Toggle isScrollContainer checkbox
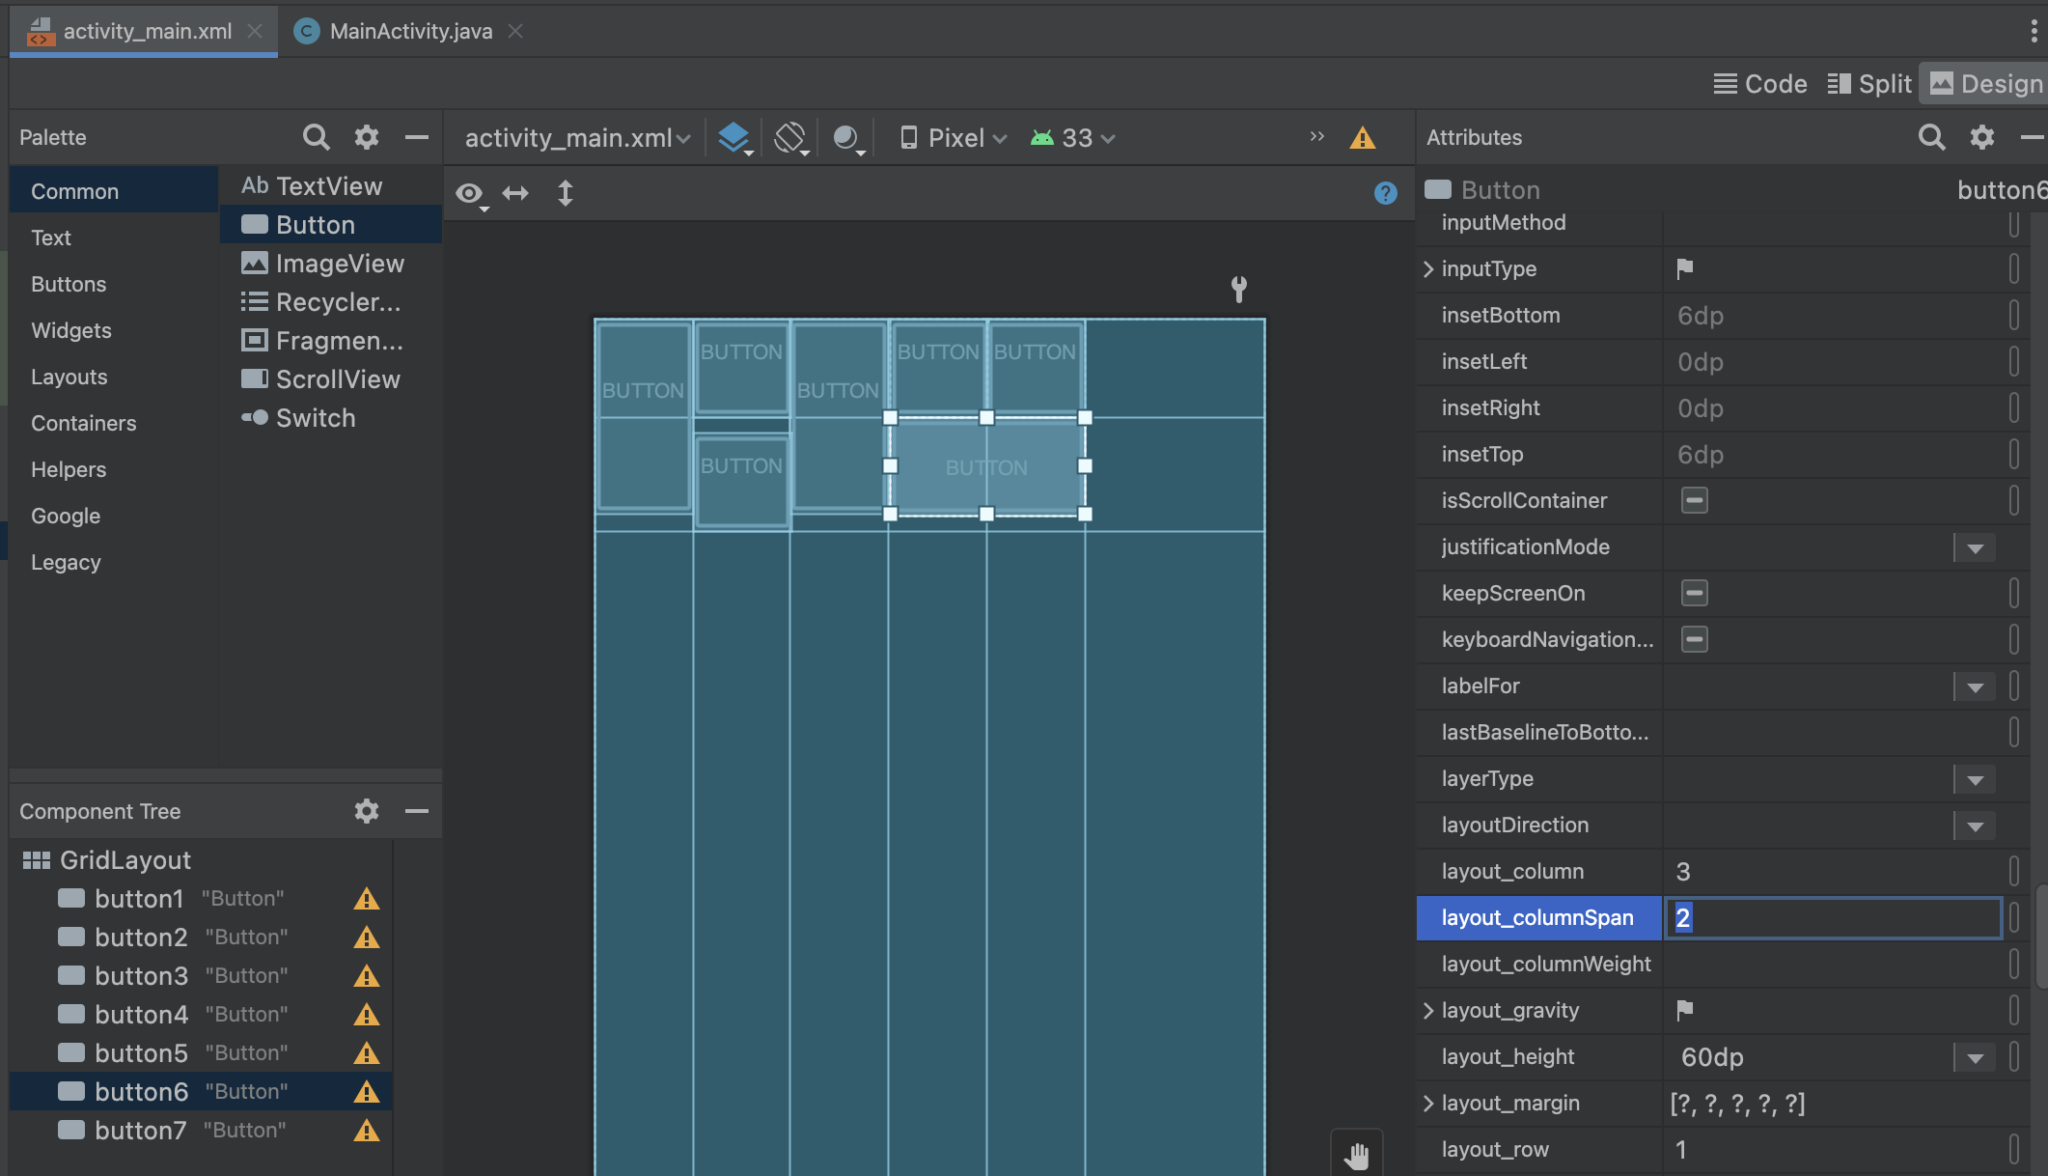This screenshot has width=2048, height=1176. 1694,500
